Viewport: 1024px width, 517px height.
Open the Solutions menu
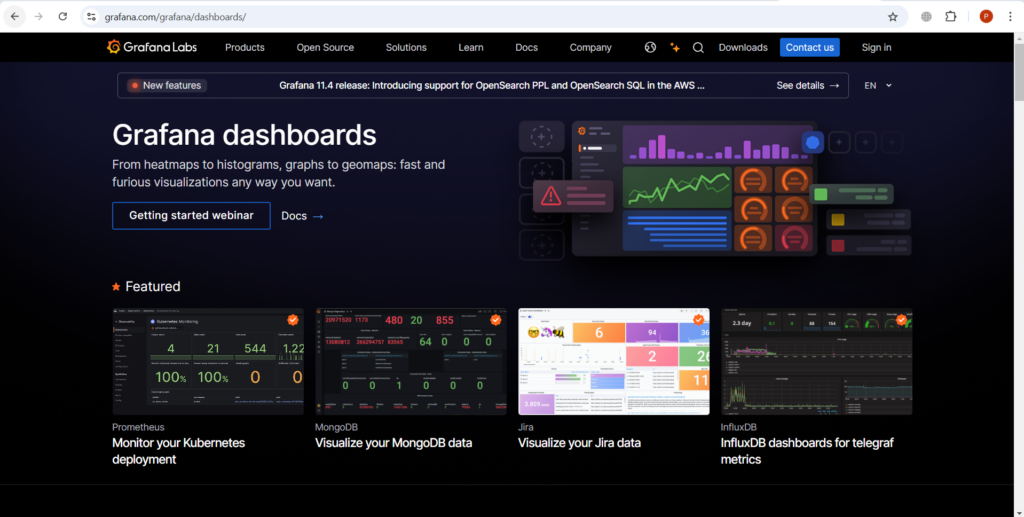pyautogui.click(x=406, y=48)
